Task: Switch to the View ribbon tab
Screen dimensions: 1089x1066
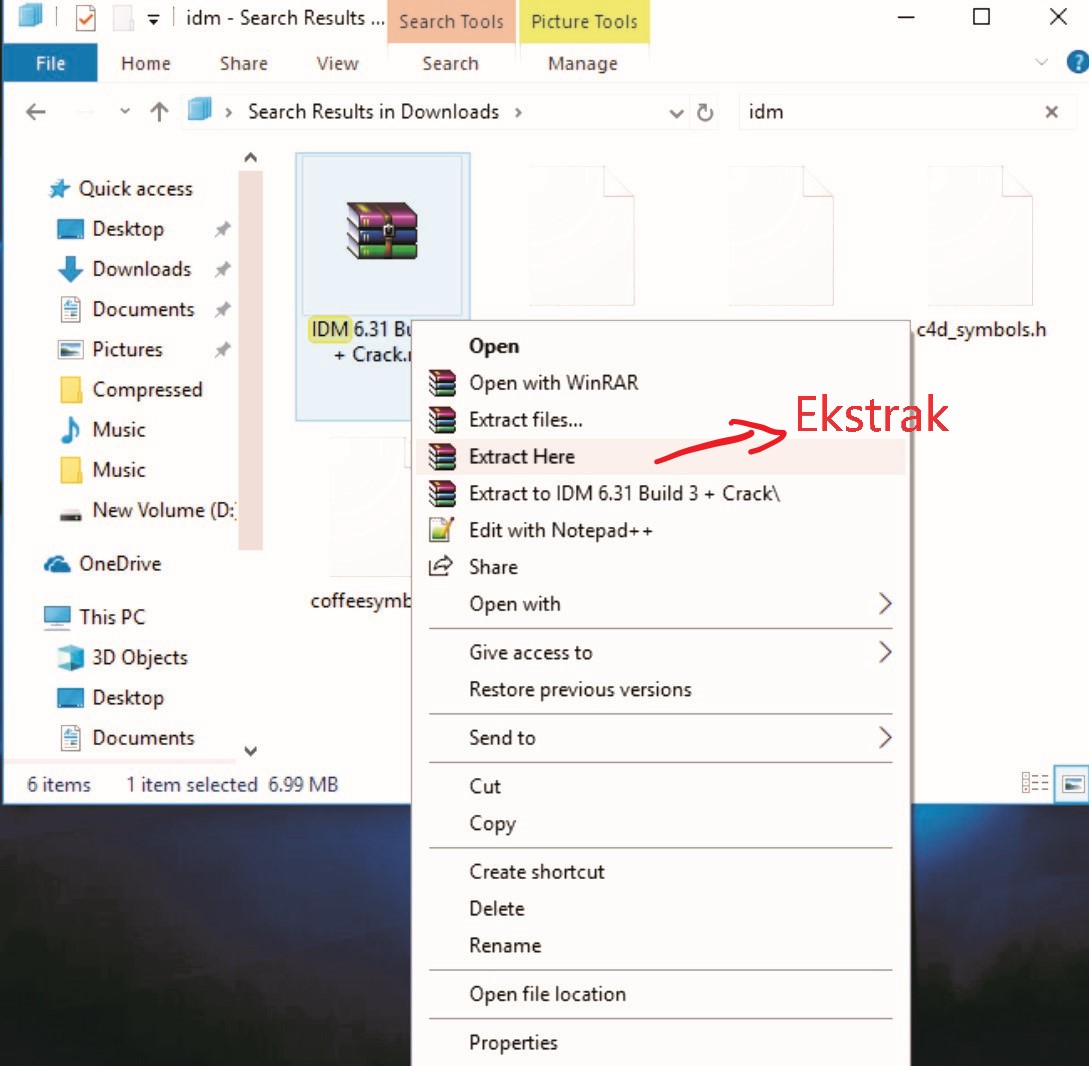Action: pyautogui.click(x=338, y=63)
